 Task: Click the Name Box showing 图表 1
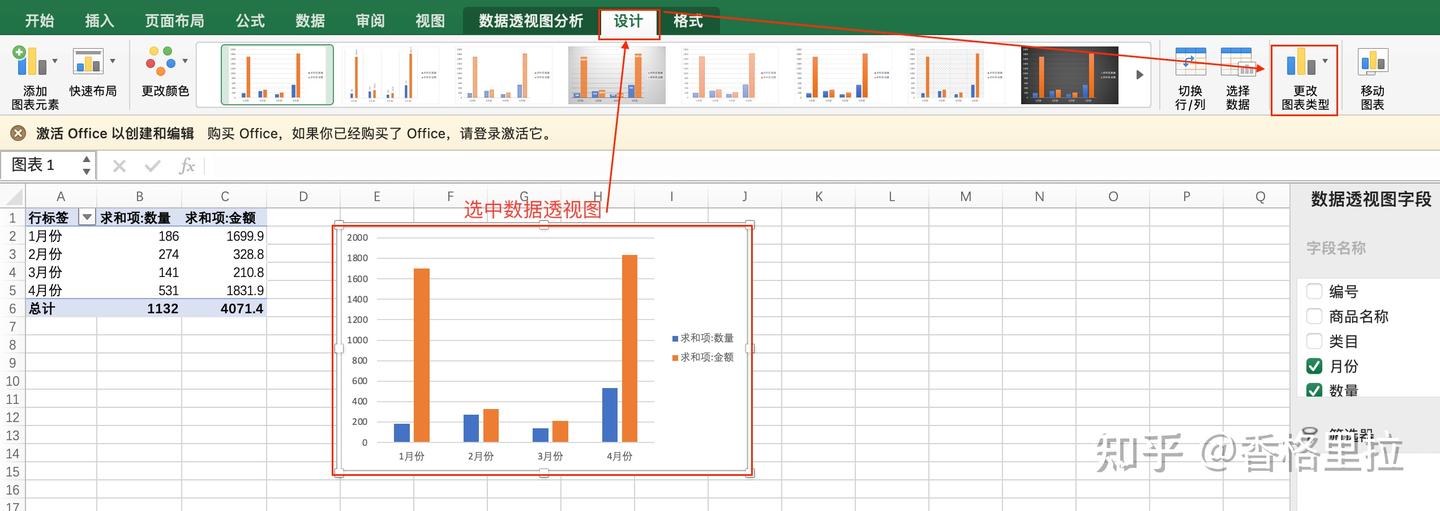pyautogui.click(x=40, y=165)
